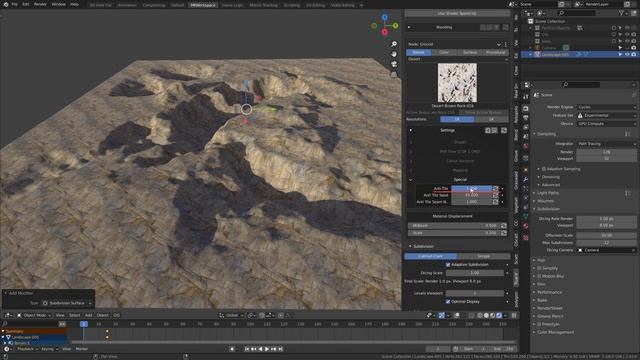Reset Midlevel value icon

click(x=504, y=225)
